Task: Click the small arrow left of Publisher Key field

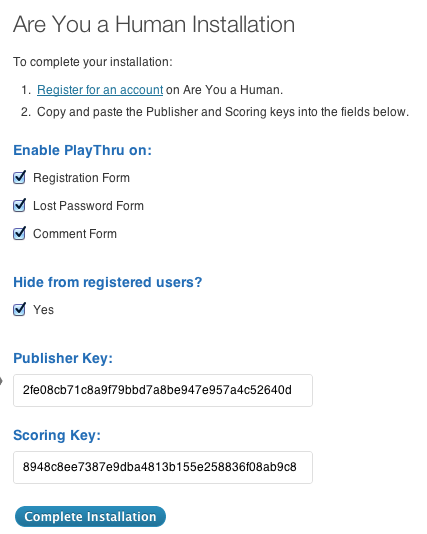Action: point(1,380)
